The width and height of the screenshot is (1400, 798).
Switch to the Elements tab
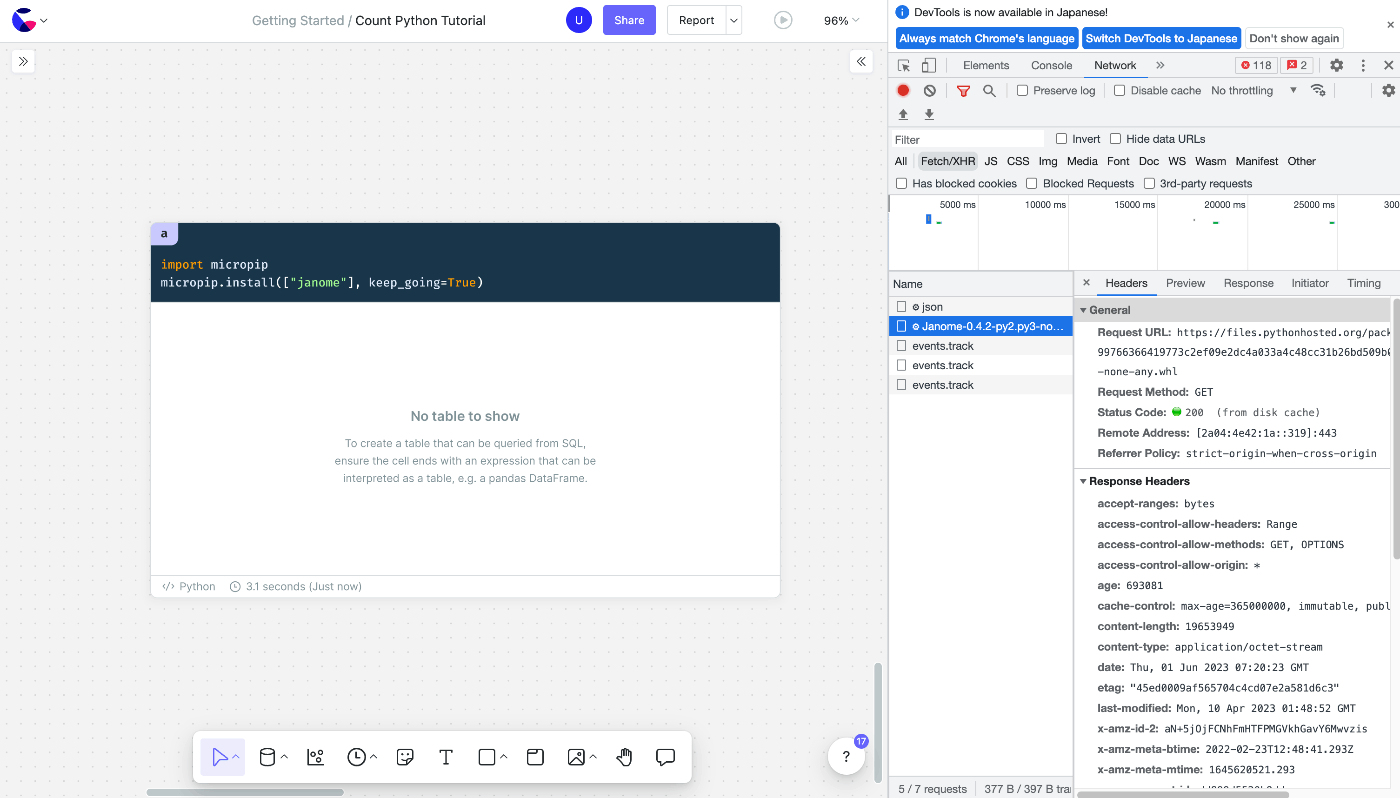986,65
